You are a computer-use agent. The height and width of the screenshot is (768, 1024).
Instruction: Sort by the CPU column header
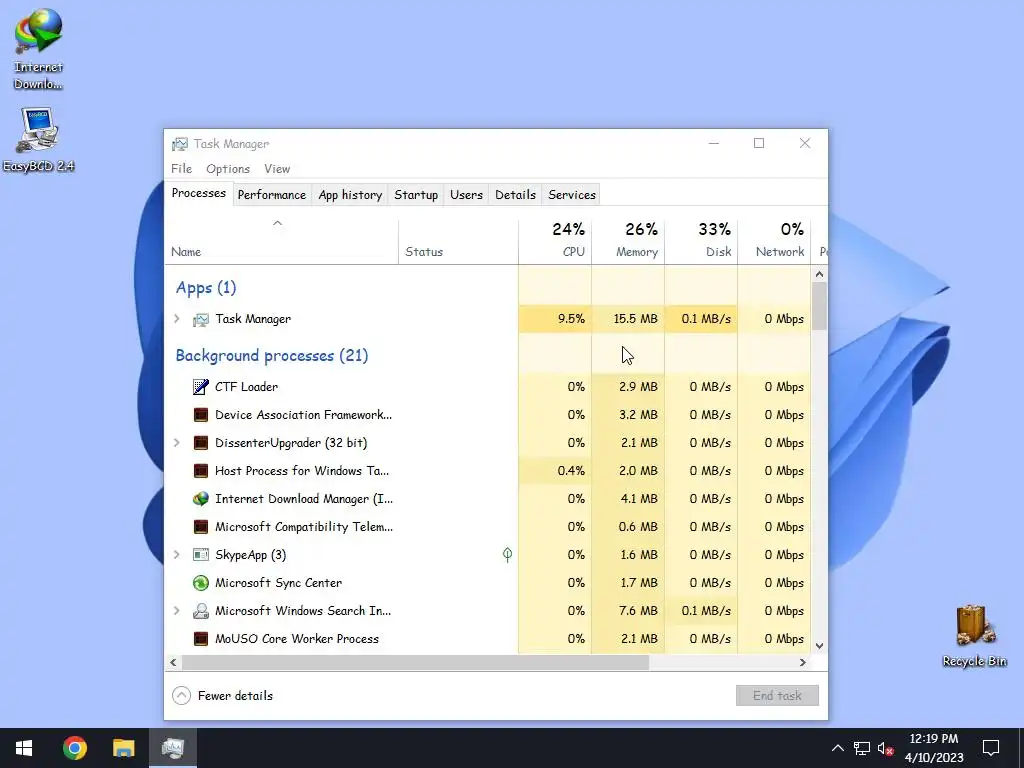click(x=555, y=242)
